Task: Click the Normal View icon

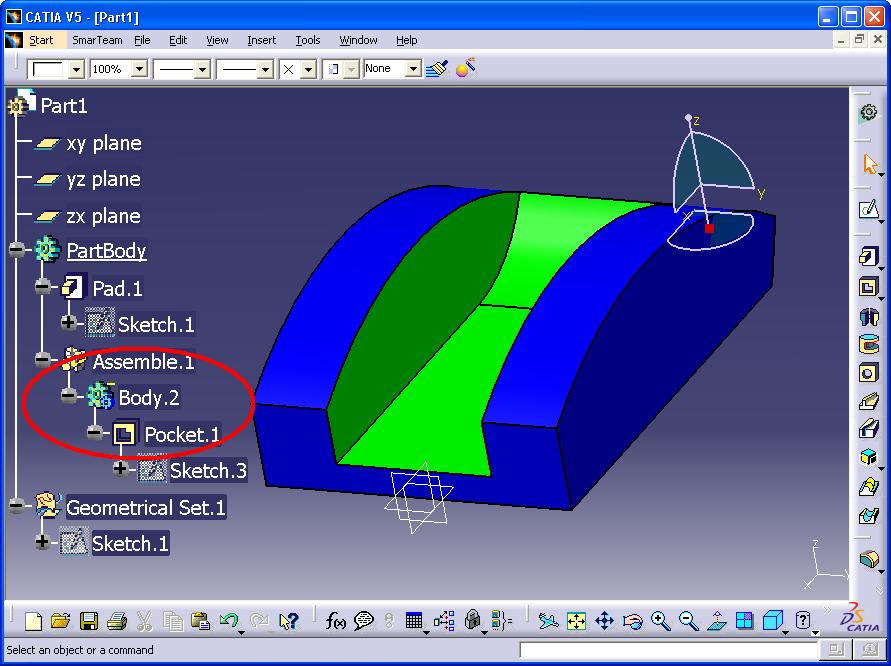Action: click(x=717, y=621)
